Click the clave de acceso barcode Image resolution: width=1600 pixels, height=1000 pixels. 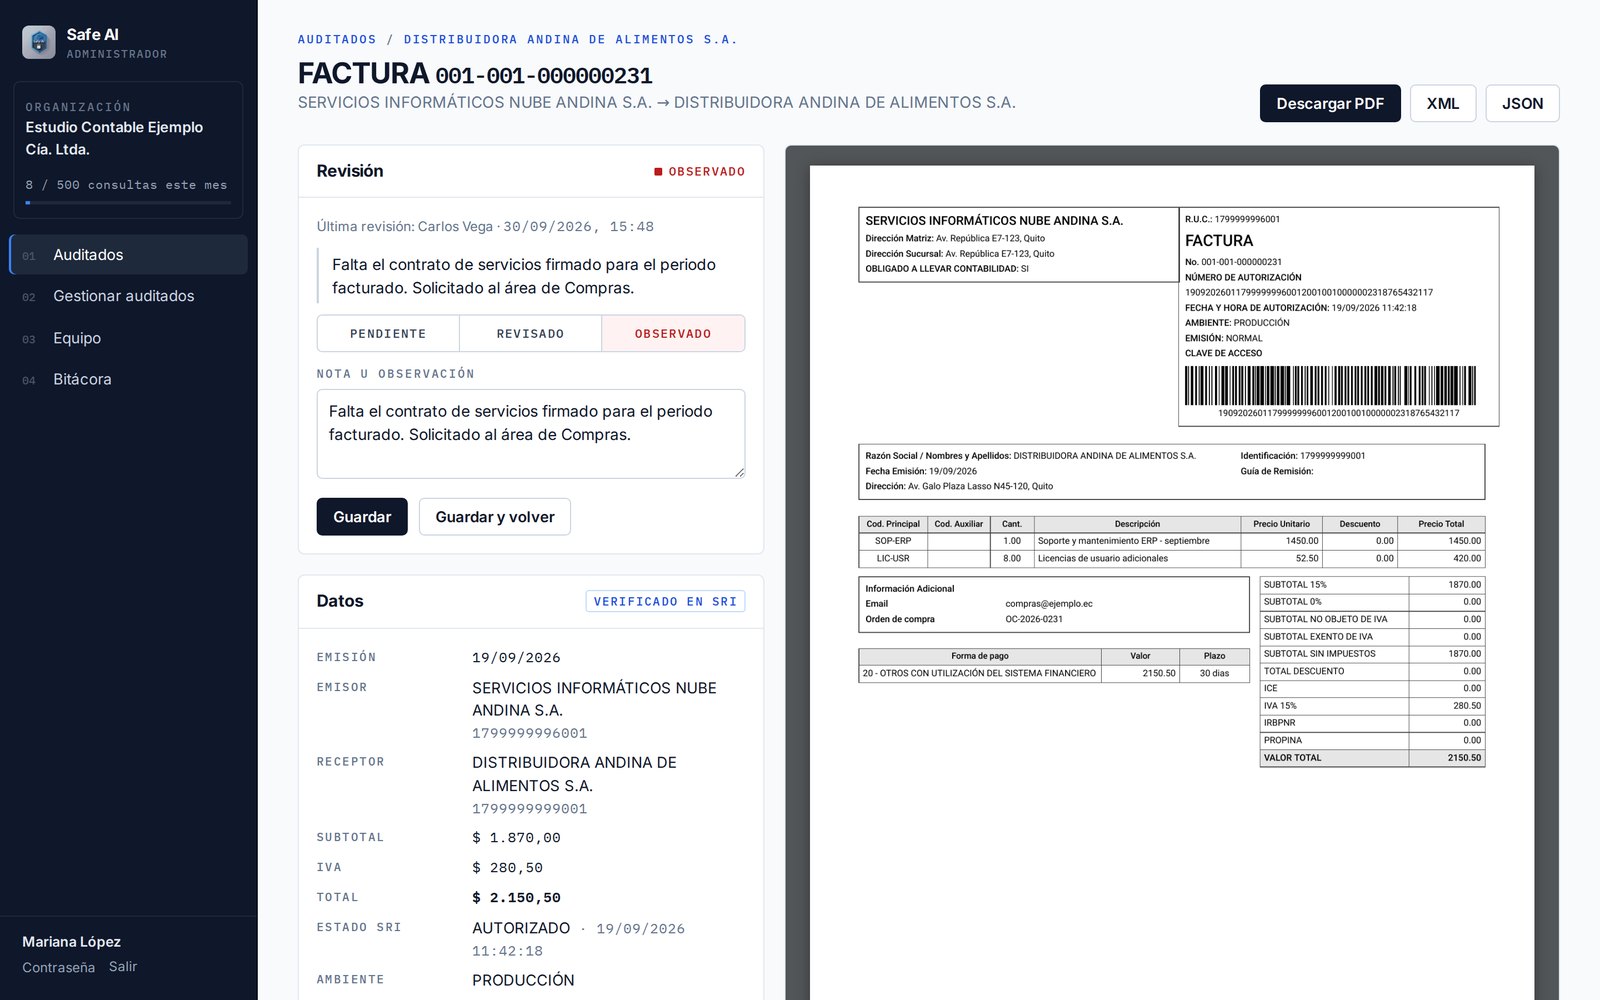coord(1331,386)
